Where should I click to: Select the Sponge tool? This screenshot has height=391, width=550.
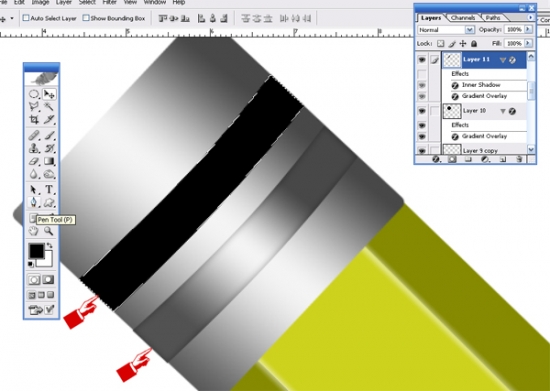(49, 174)
